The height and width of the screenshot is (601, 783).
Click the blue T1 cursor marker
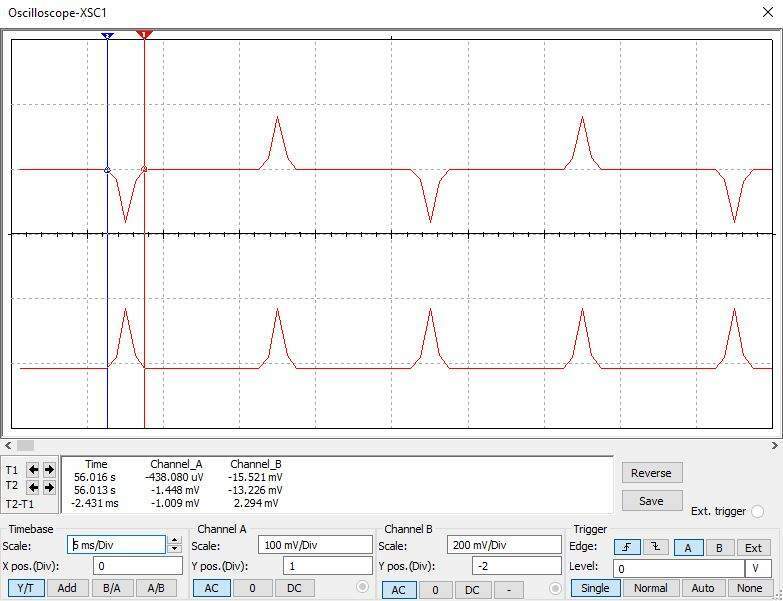click(107, 36)
